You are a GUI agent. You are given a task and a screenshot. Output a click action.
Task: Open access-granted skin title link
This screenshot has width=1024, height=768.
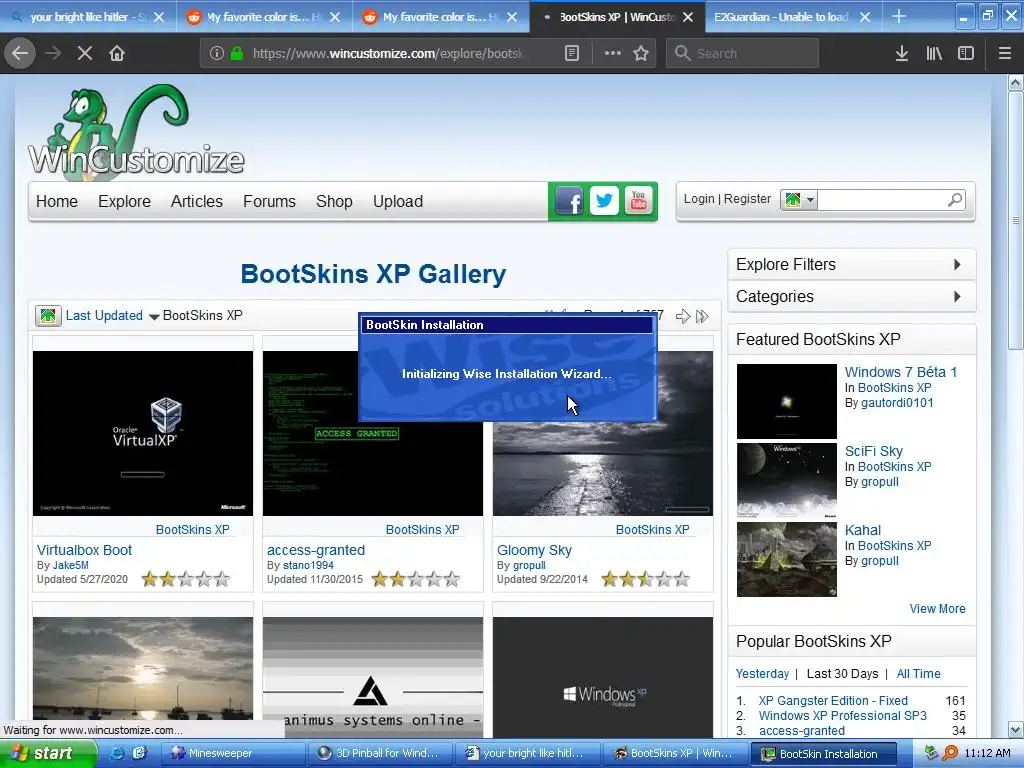[315, 550]
